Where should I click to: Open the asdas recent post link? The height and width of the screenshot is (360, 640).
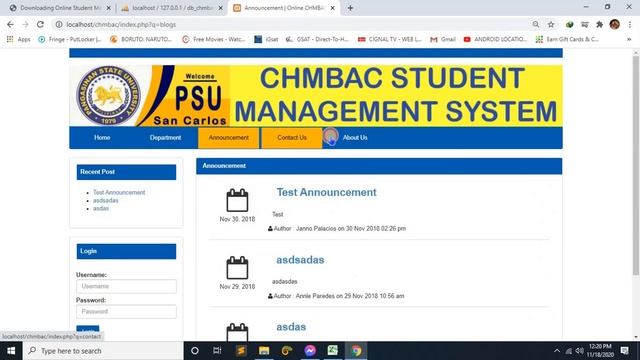click(x=101, y=209)
